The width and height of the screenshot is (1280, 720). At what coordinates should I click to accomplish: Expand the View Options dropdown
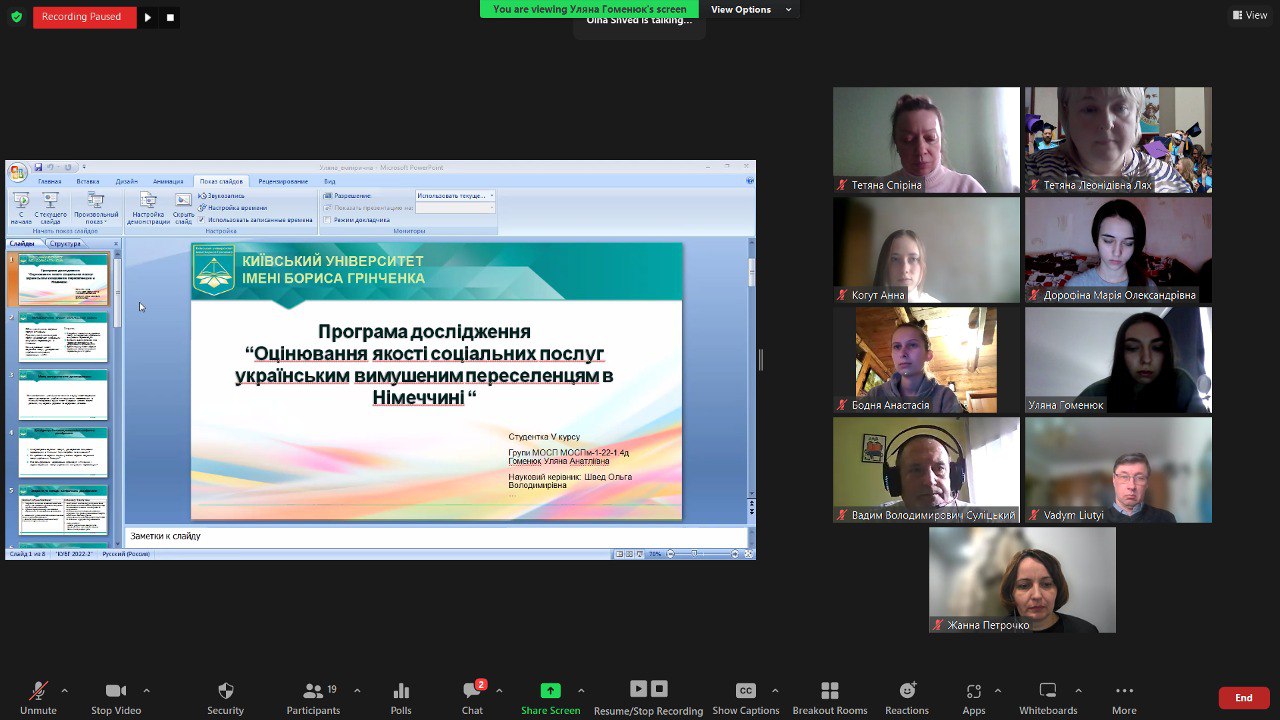pos(751,10)
